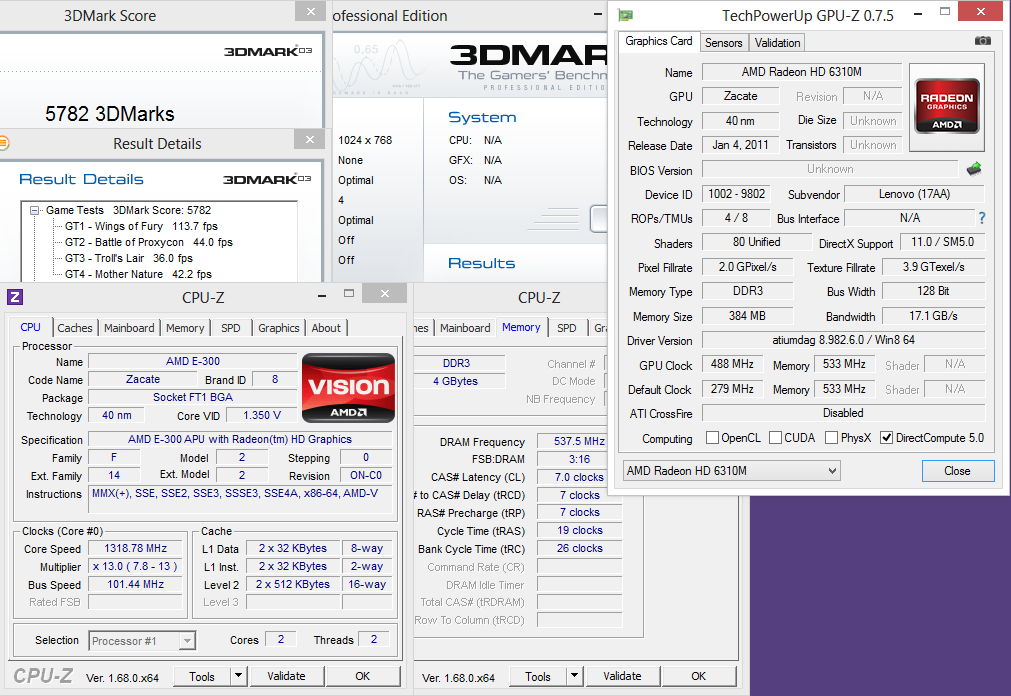Image resolution: width=1011 pixels, height=696 pixels.
Task: Switch to the Validation tab in GPU-Z
Action: coord(778,43)
